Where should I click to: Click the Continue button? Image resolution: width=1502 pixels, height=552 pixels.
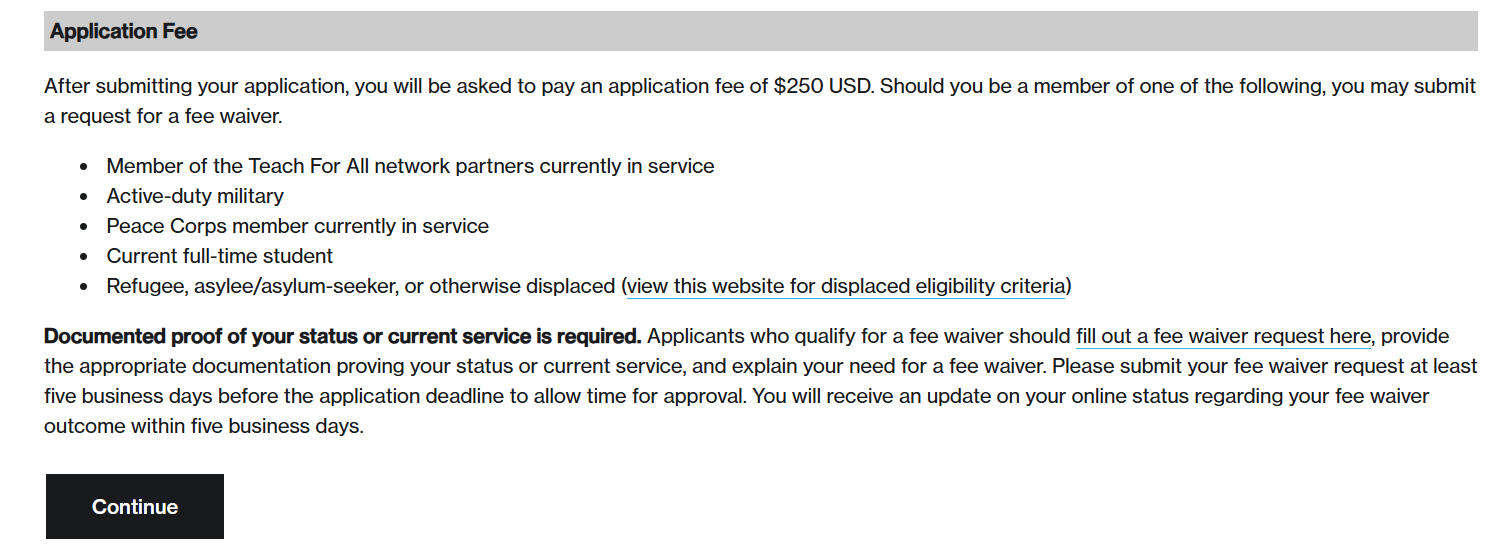click(134, 506)
